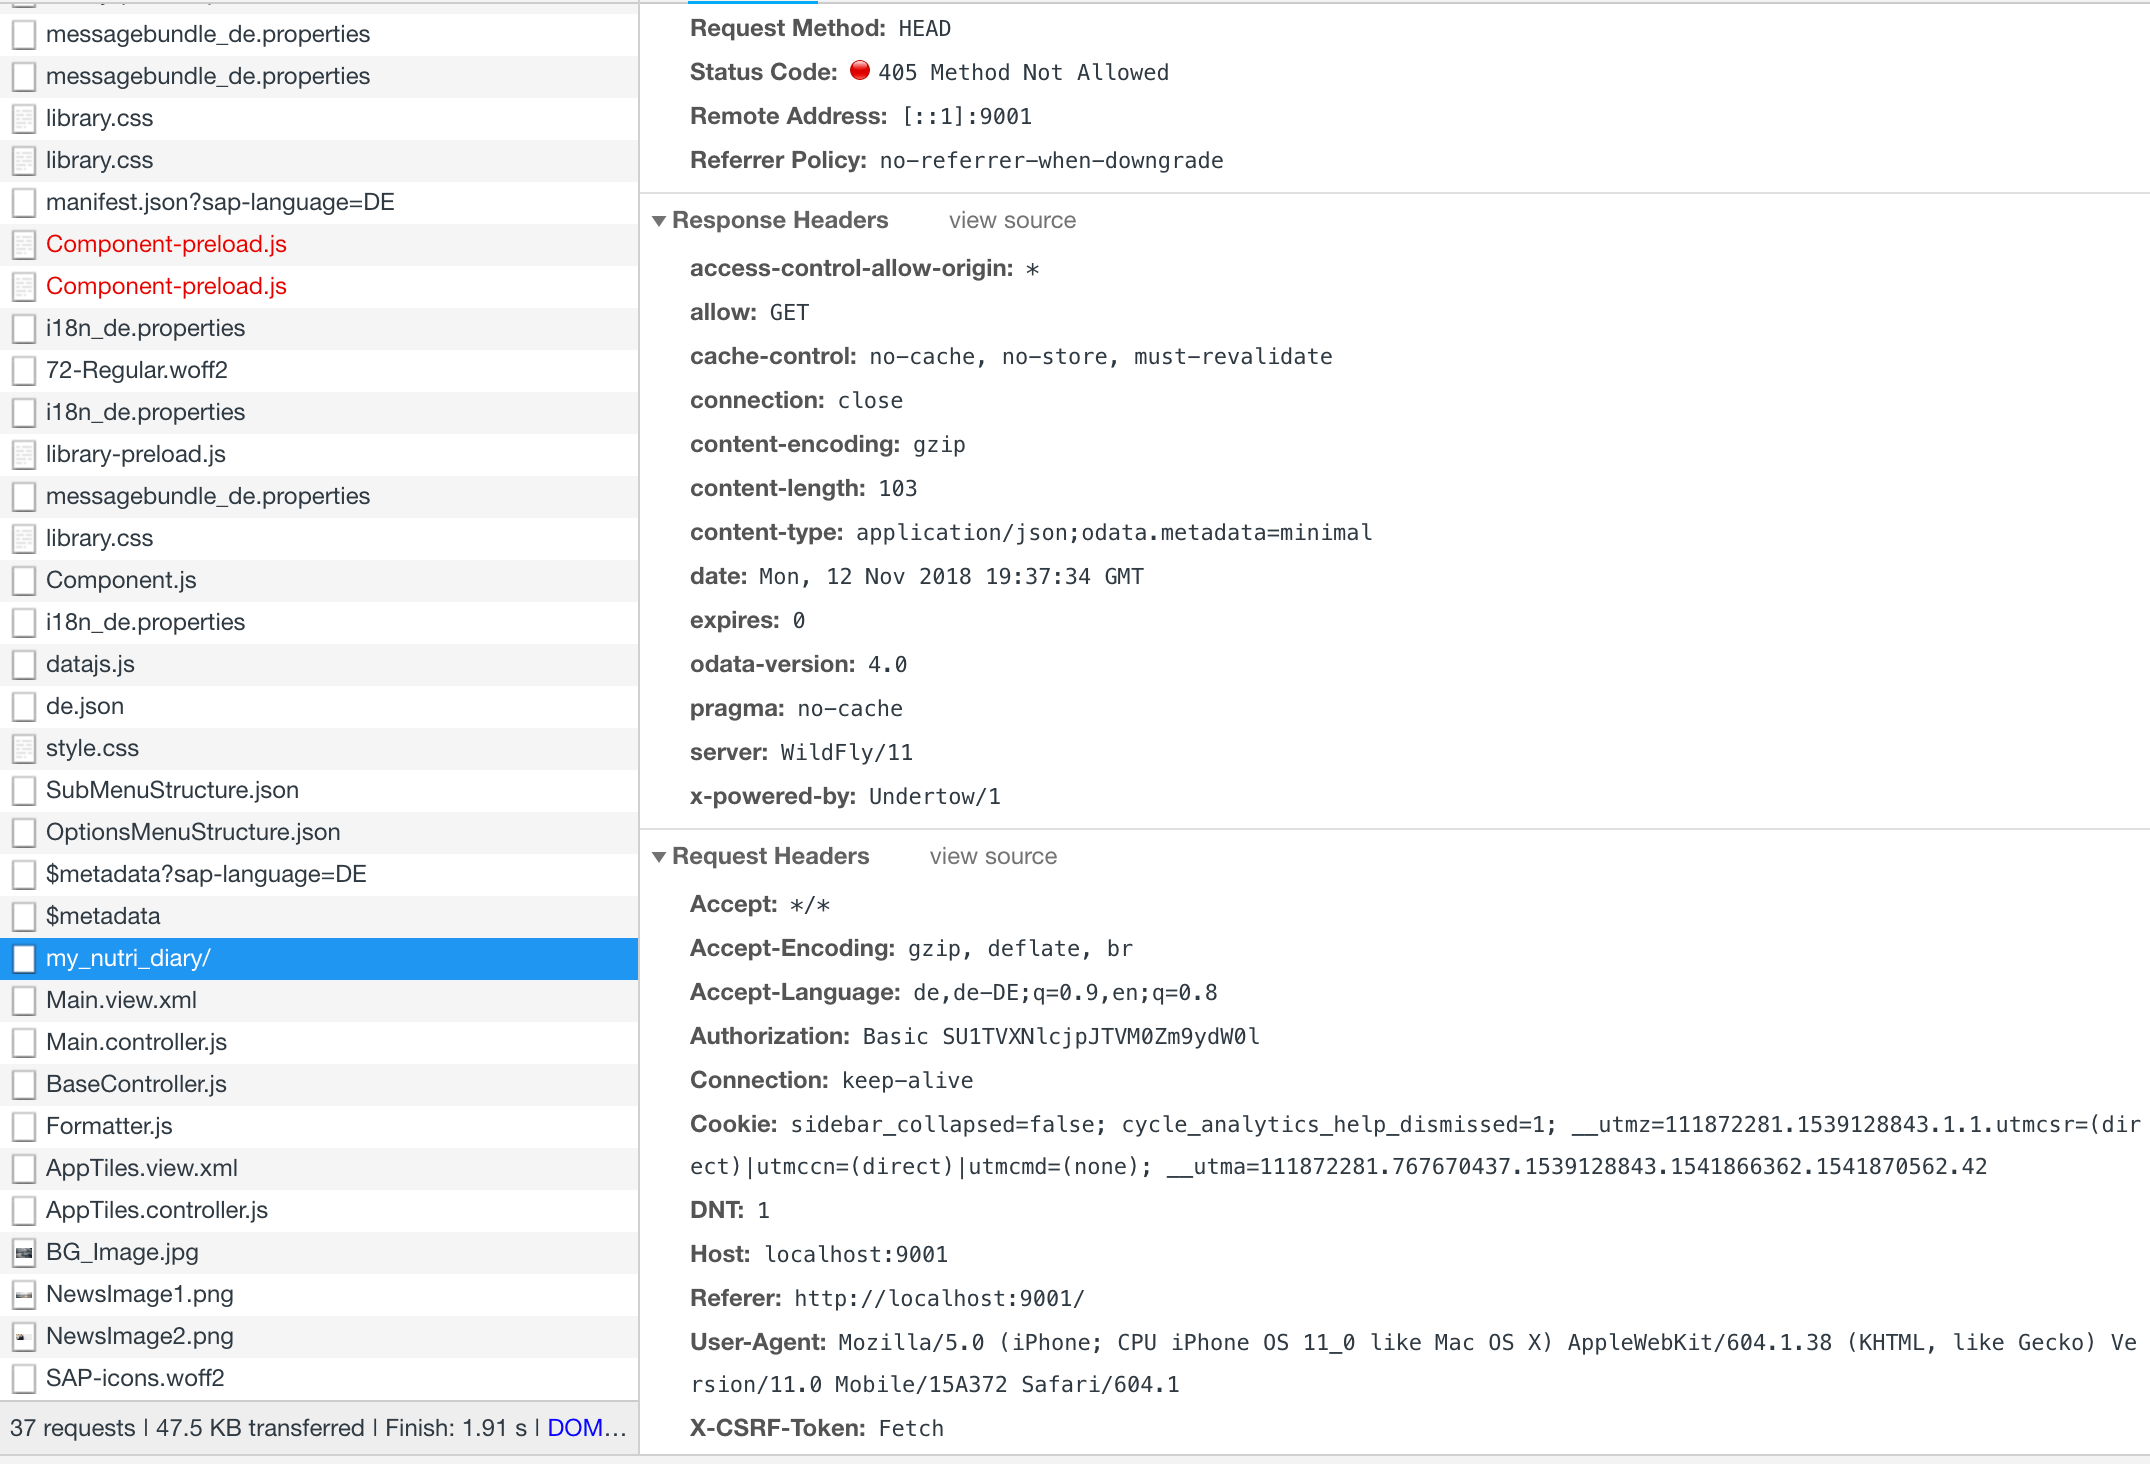Click the Finish: 1.91 s text
Viewport: 2150px width, 1464px height.
pyautogui.click(x=456, y=1428)
